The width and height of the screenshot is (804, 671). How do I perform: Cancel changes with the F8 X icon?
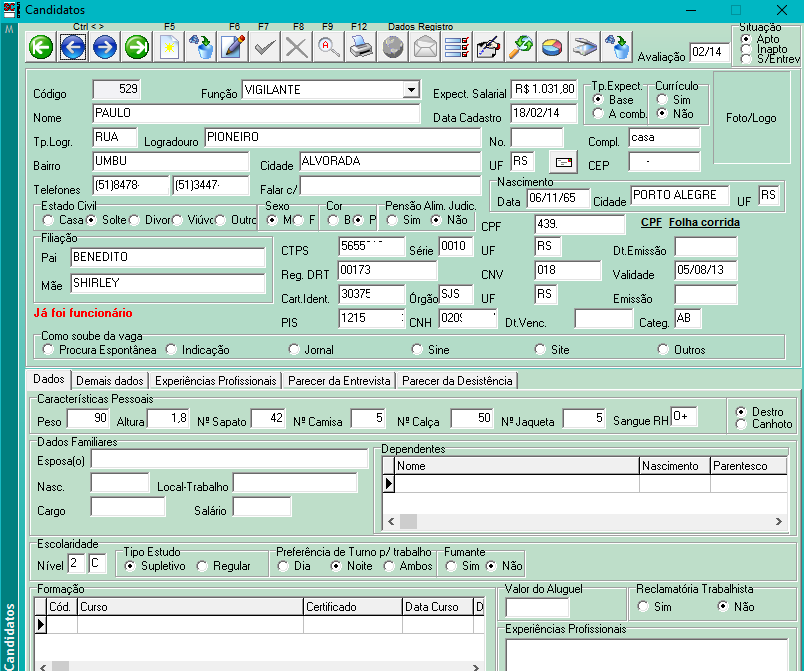[x=297, y=48]
